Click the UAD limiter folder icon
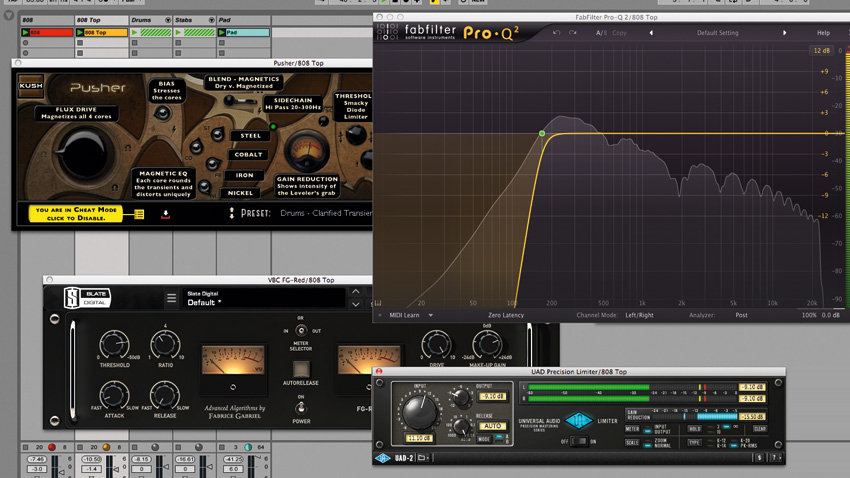 click(424, 458)
